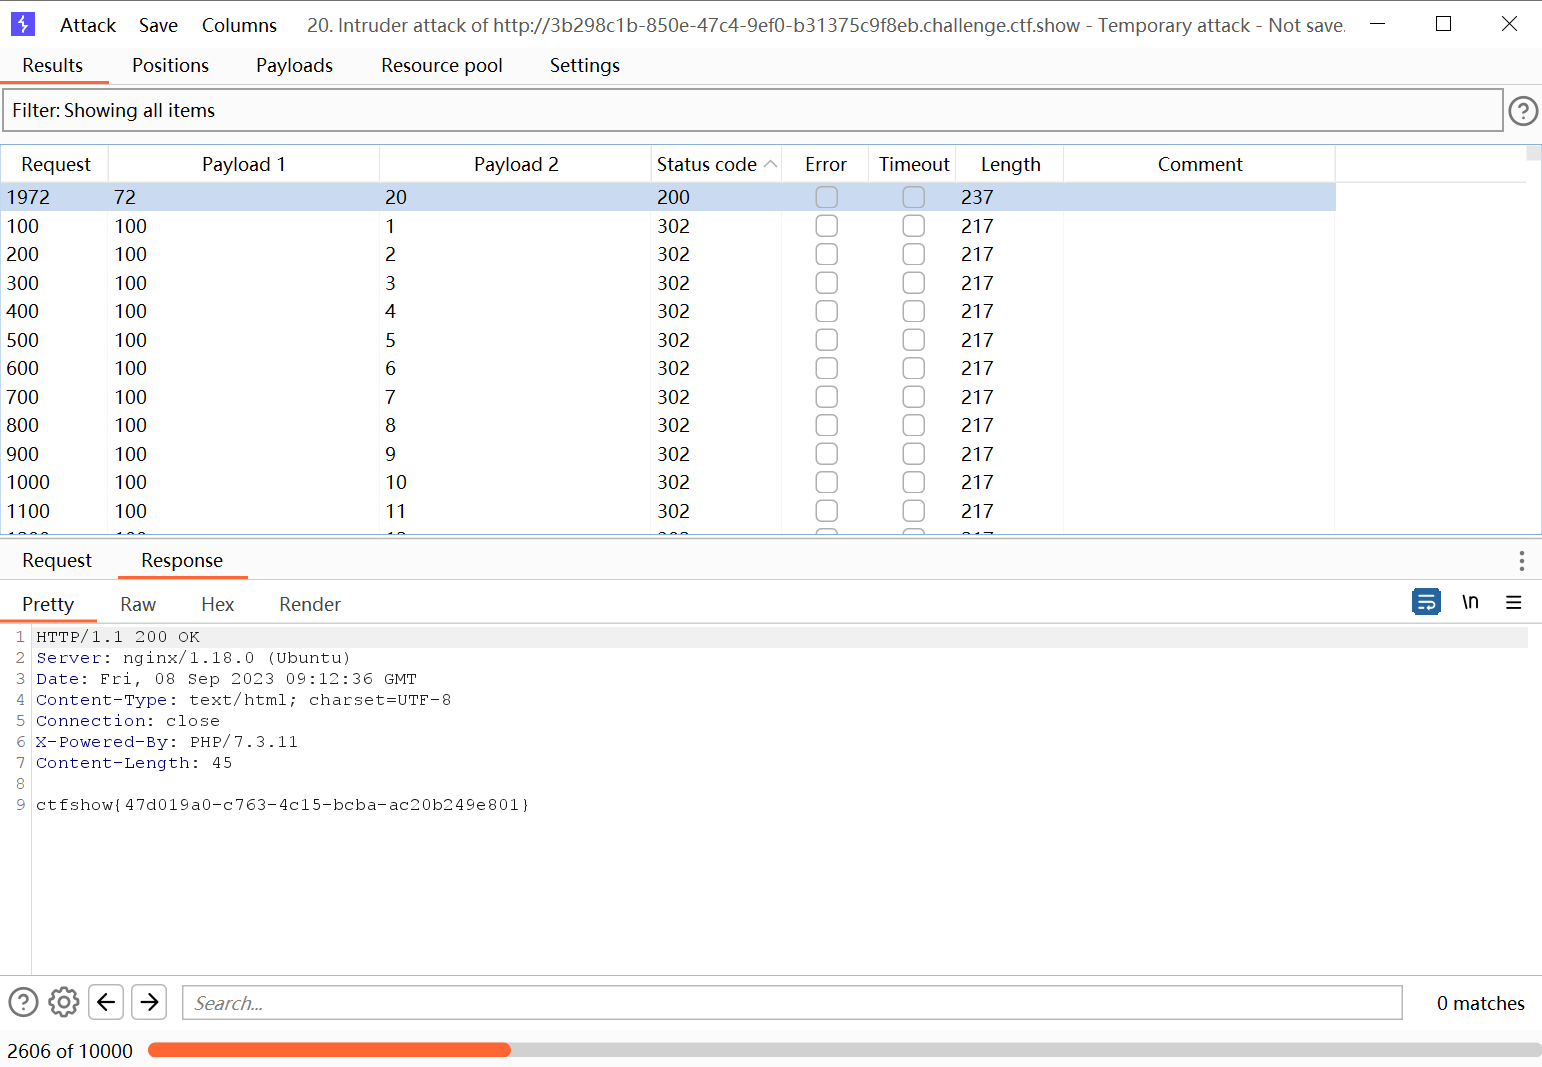Image resolution: width=1542 pixels, height=1067 pixels.
Task: Toggle Error checkbox for request 1972
Action: click(x=826, y=197)
